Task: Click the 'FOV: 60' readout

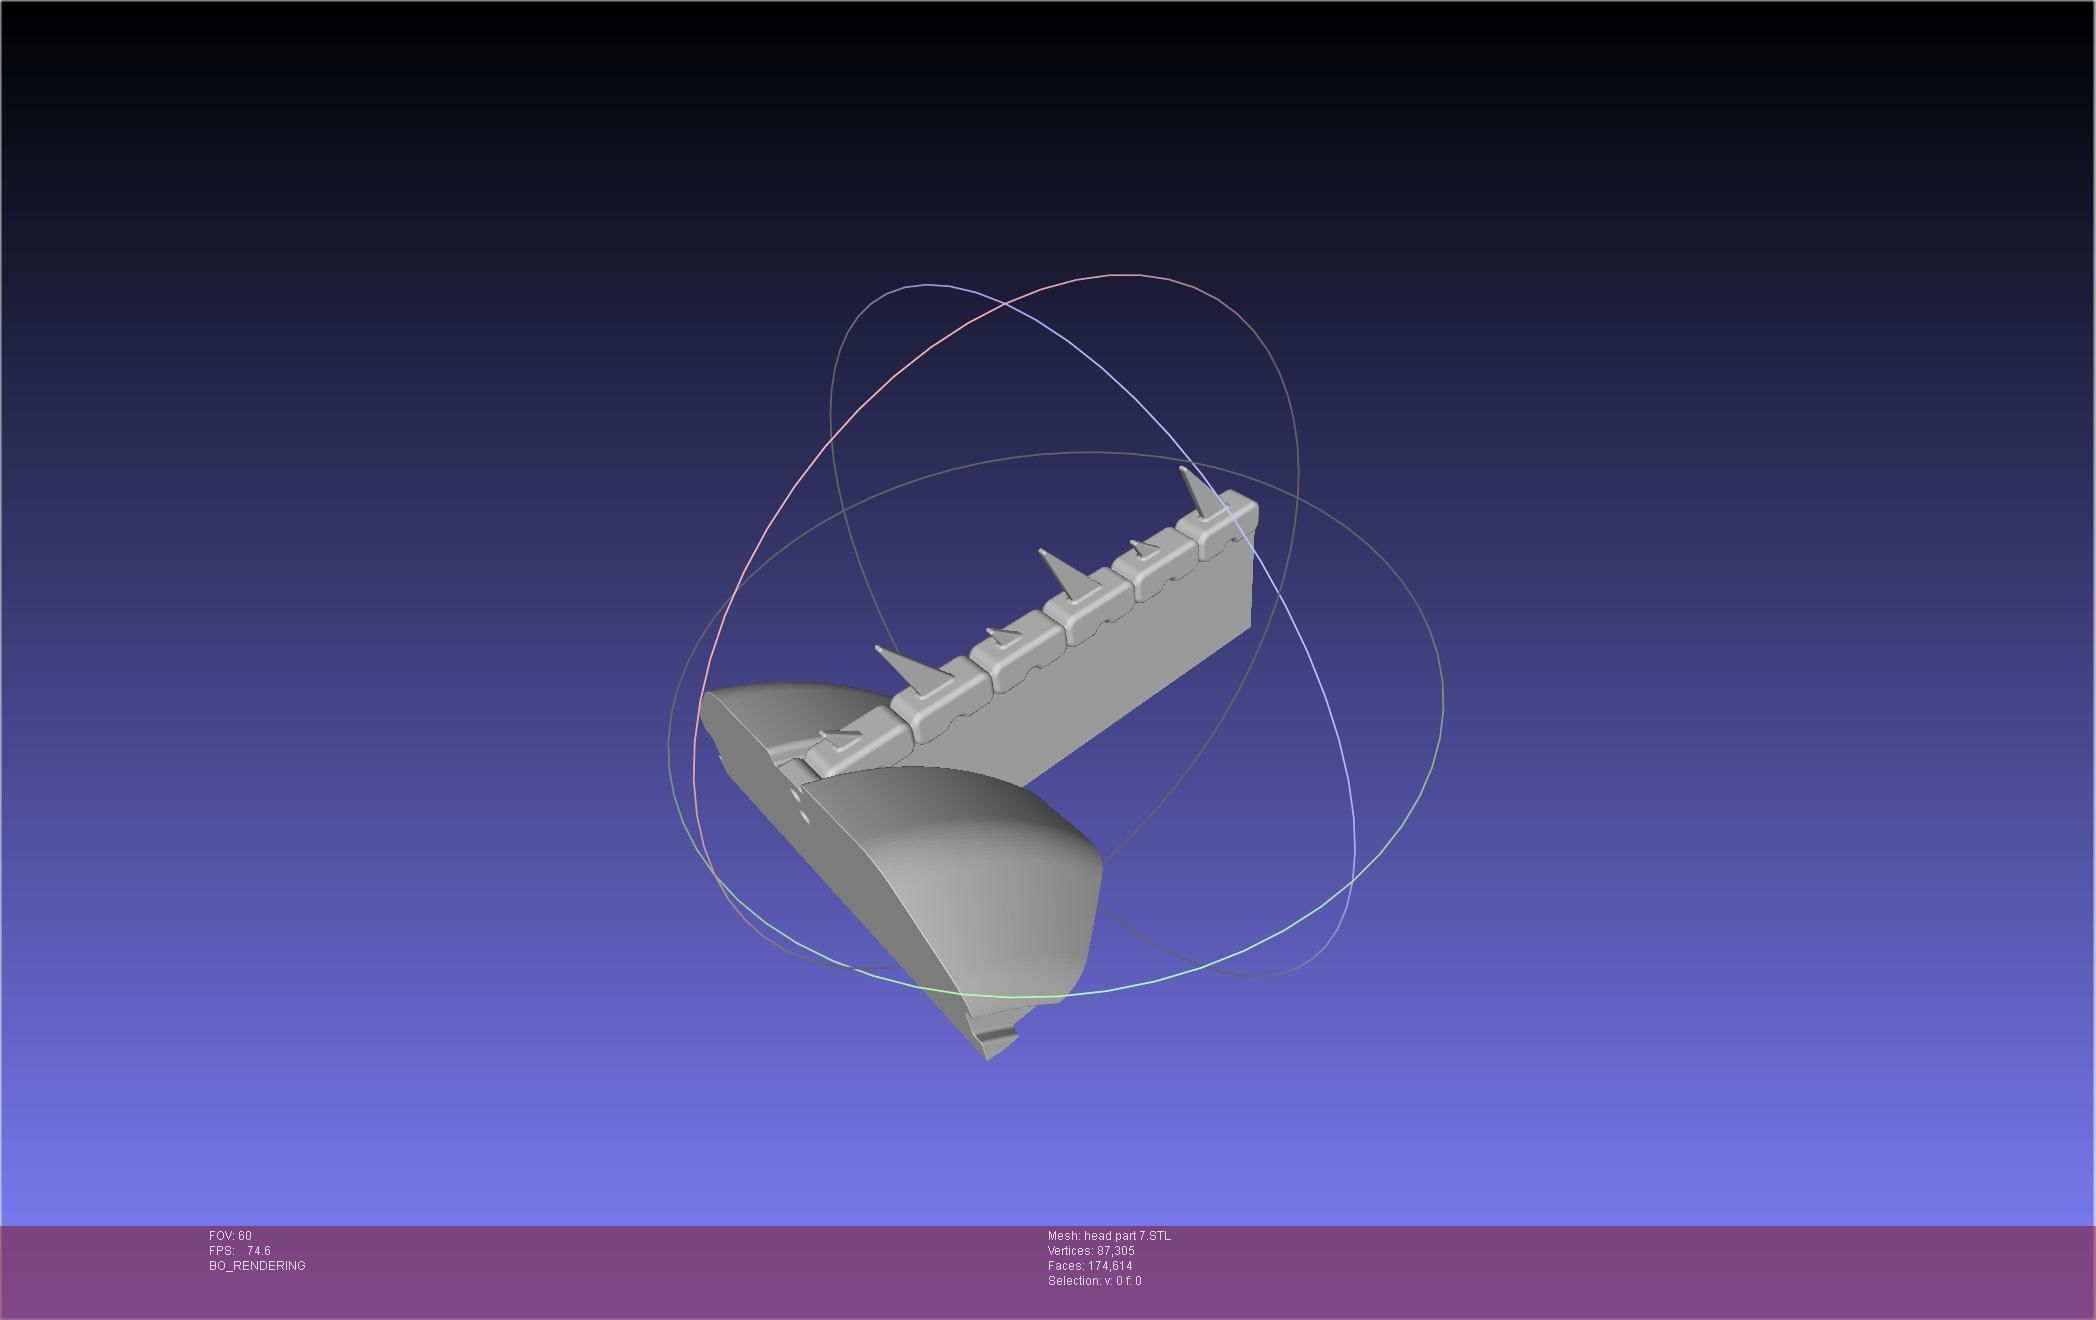Action: [230, 1236]
